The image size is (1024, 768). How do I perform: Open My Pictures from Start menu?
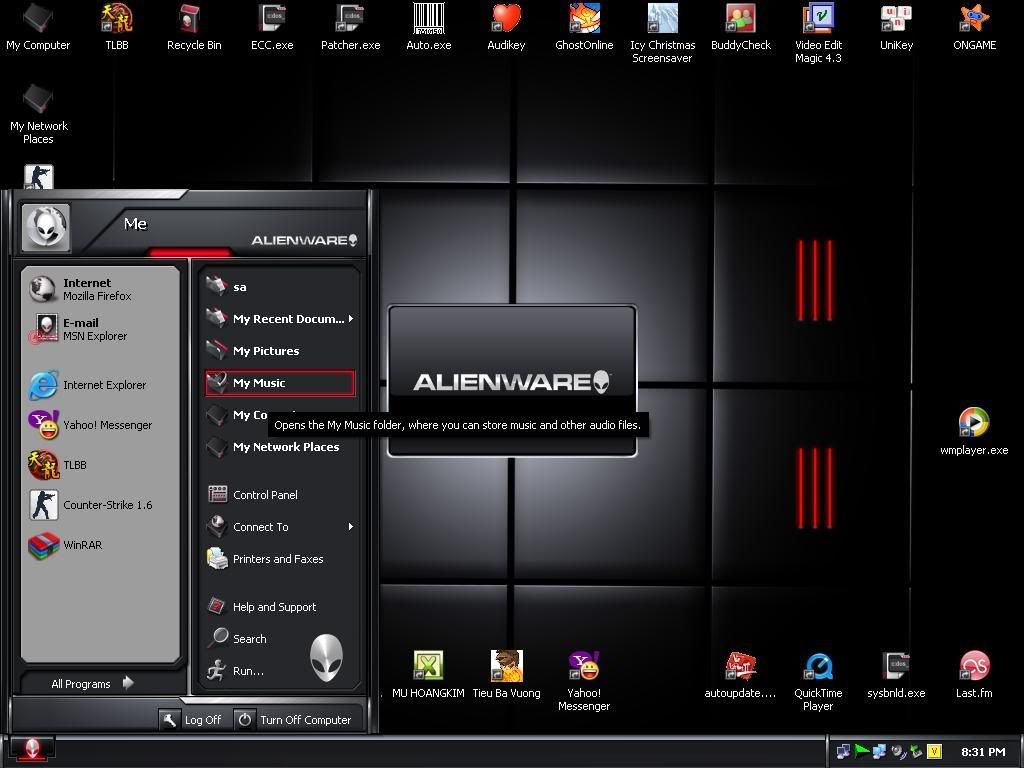coord(280,351)
